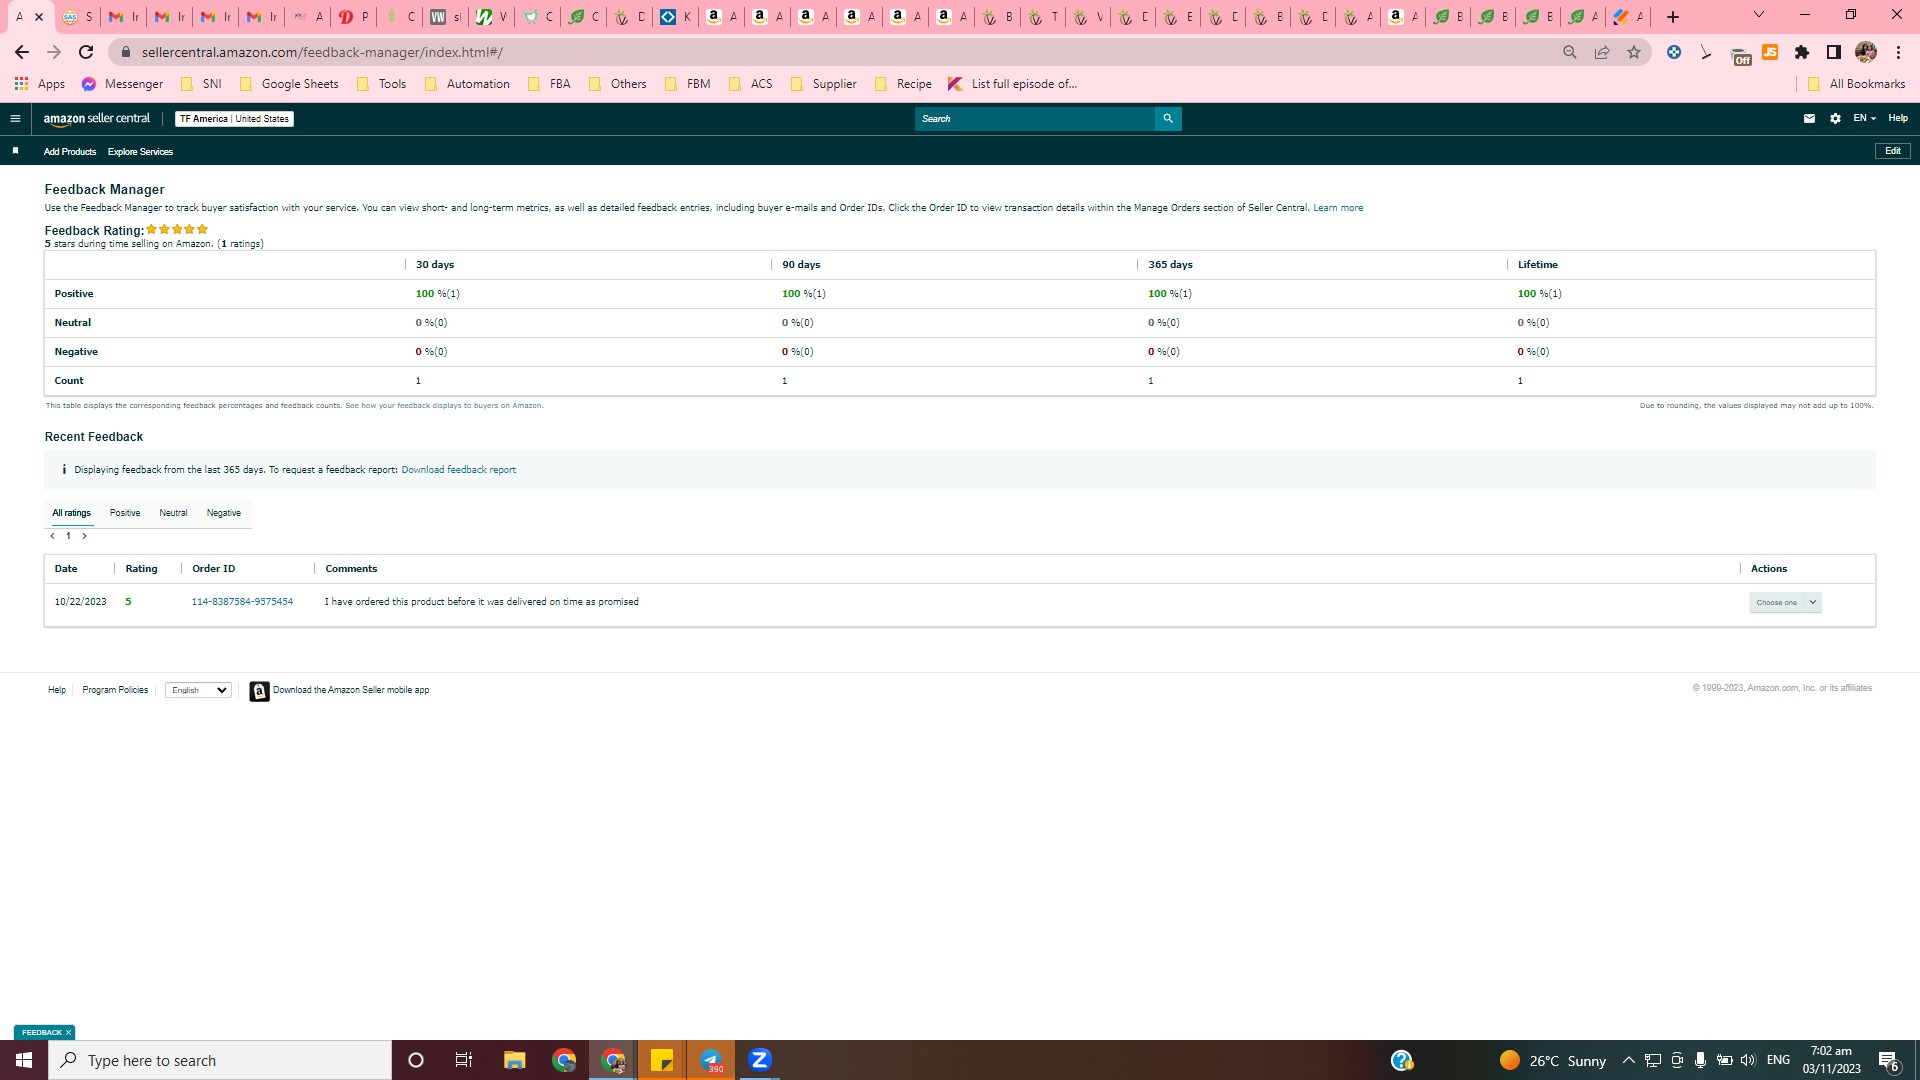Go to next feedback page arrow
The height and width of the screenshot is (1080, 1920).
coord(84,536)
